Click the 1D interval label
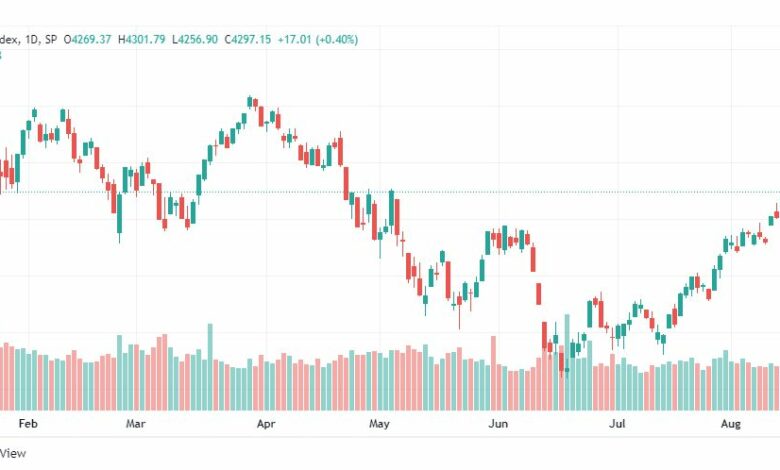Image resolution: width=780 pixels, height=470 pixels. 31,39
